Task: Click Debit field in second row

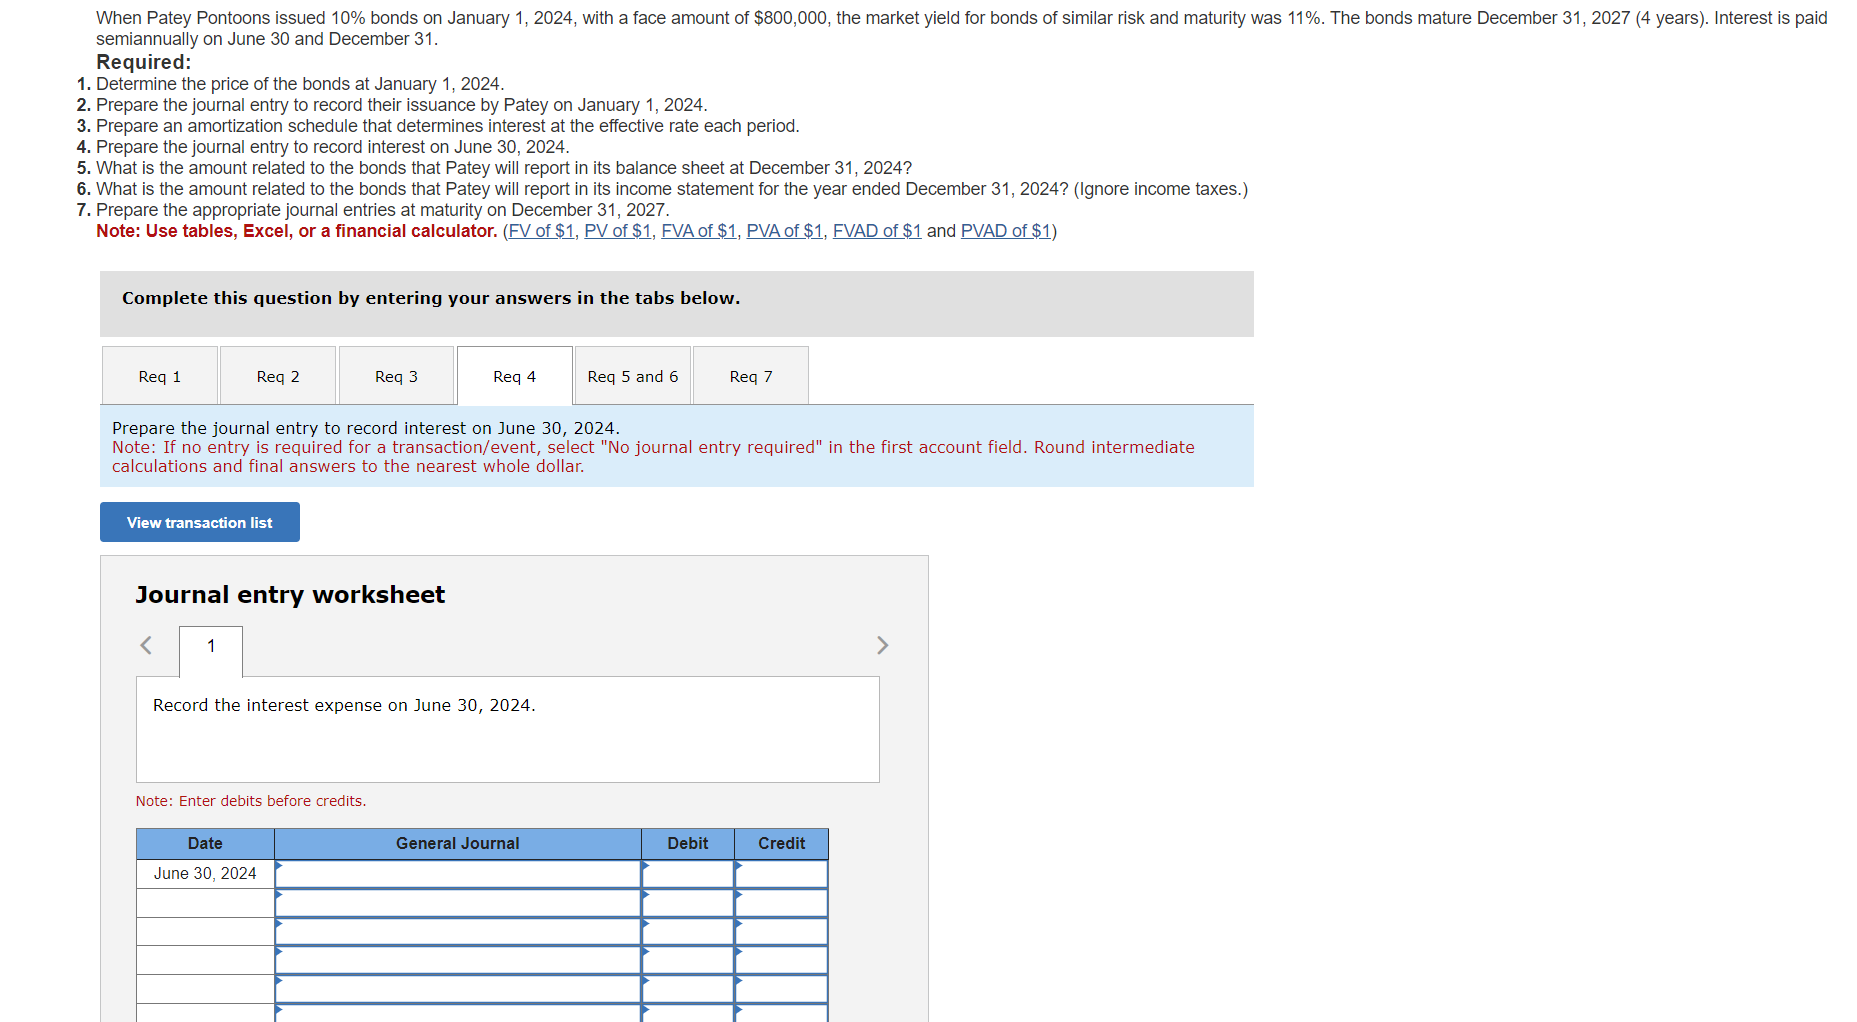Action: (x=688, y=903)
